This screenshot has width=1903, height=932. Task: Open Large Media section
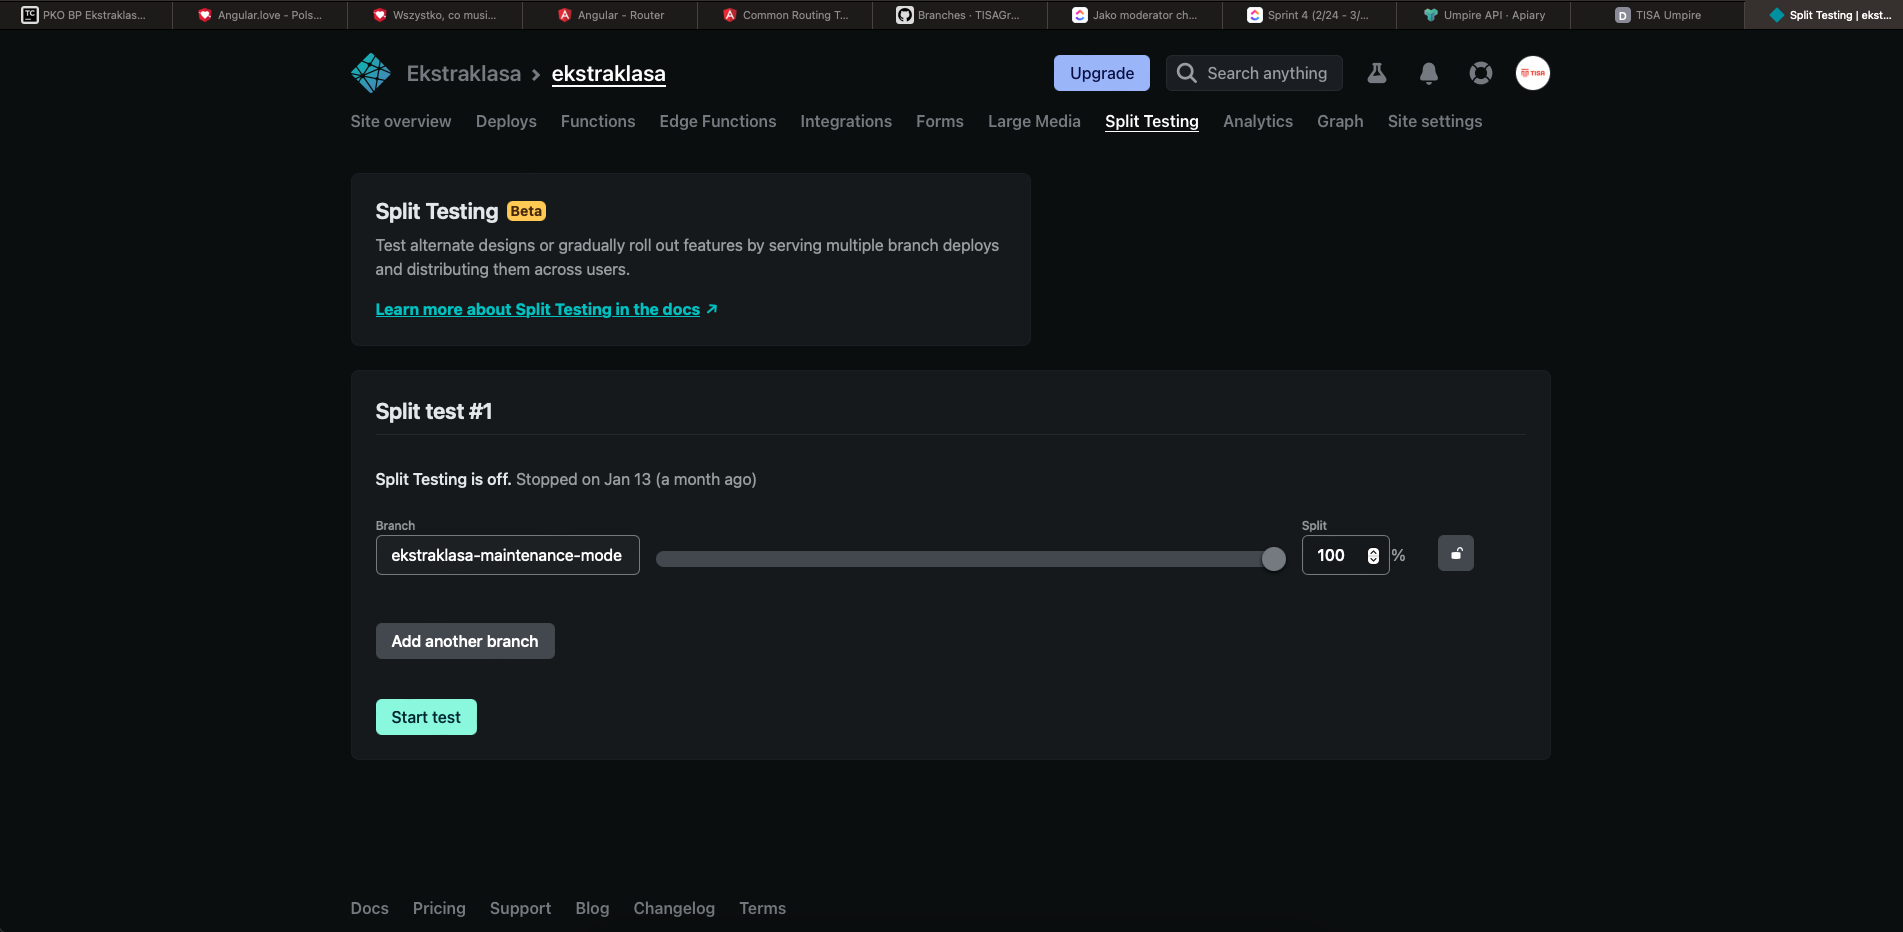point(1034,121)
